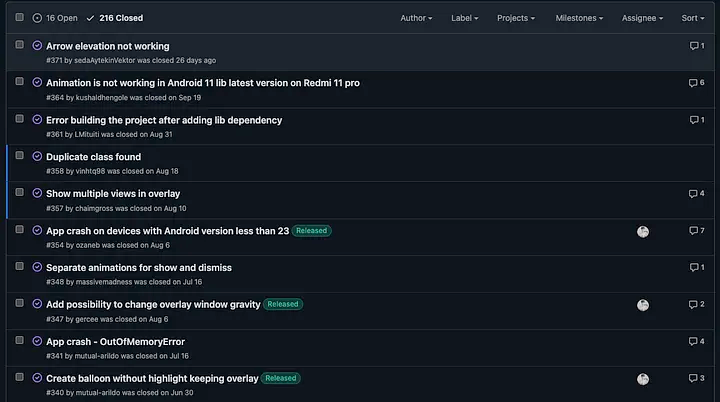Screen dimensions: 720x402
Task: Click assignee avatar on overlay window gravity issue
Action: (643, 305)
